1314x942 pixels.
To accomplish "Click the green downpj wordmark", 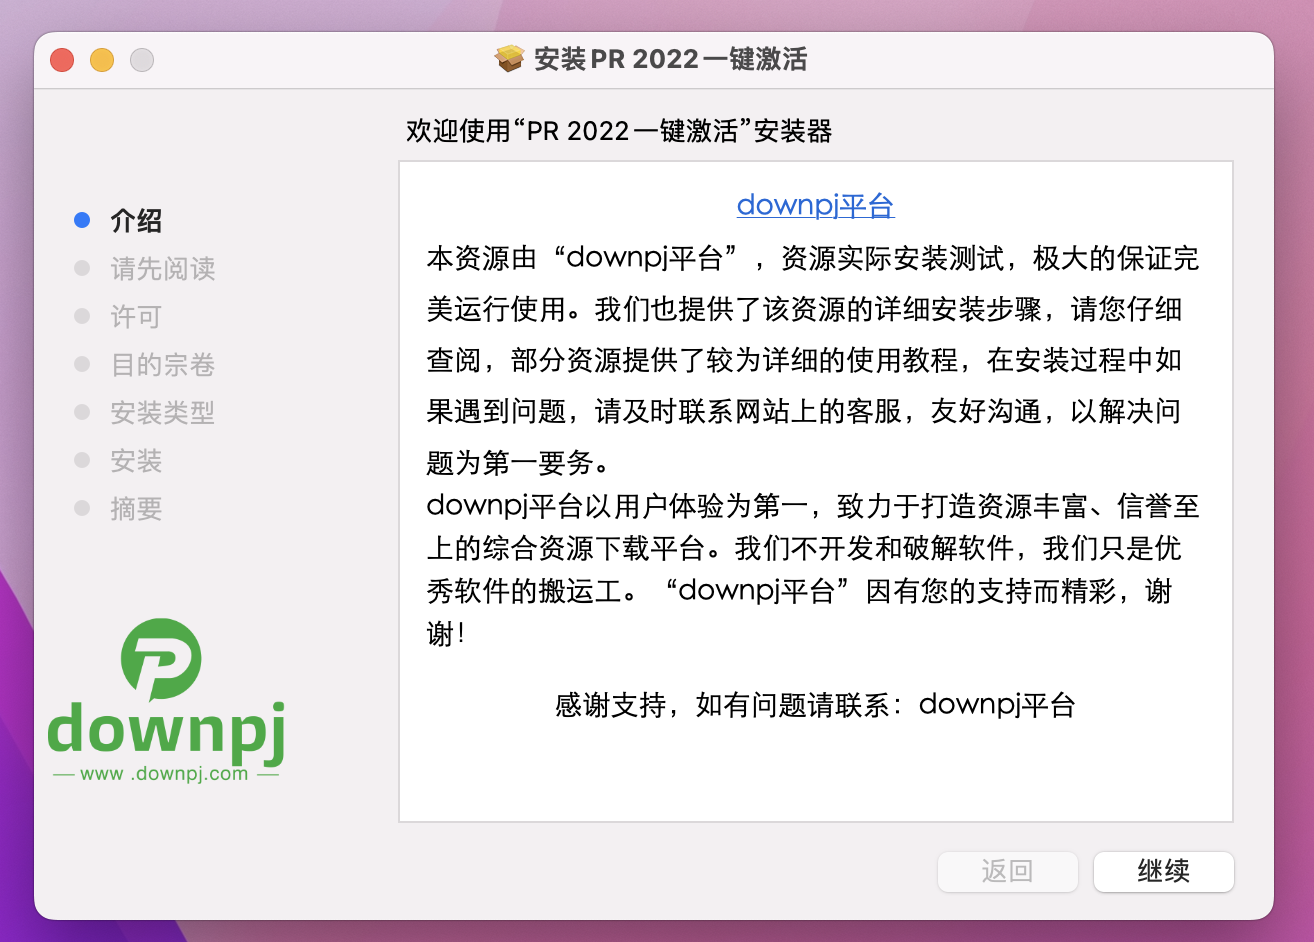I will click(x=166, y=730).
